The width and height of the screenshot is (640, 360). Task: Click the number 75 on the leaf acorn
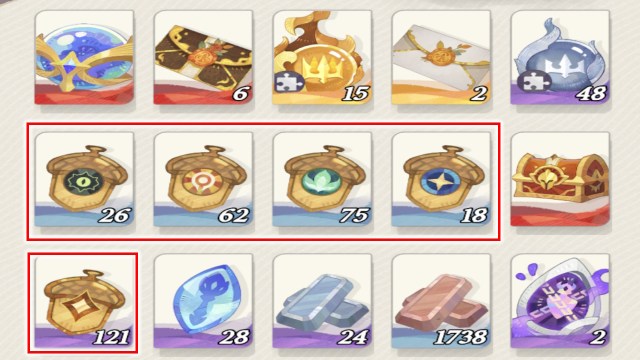354,215
